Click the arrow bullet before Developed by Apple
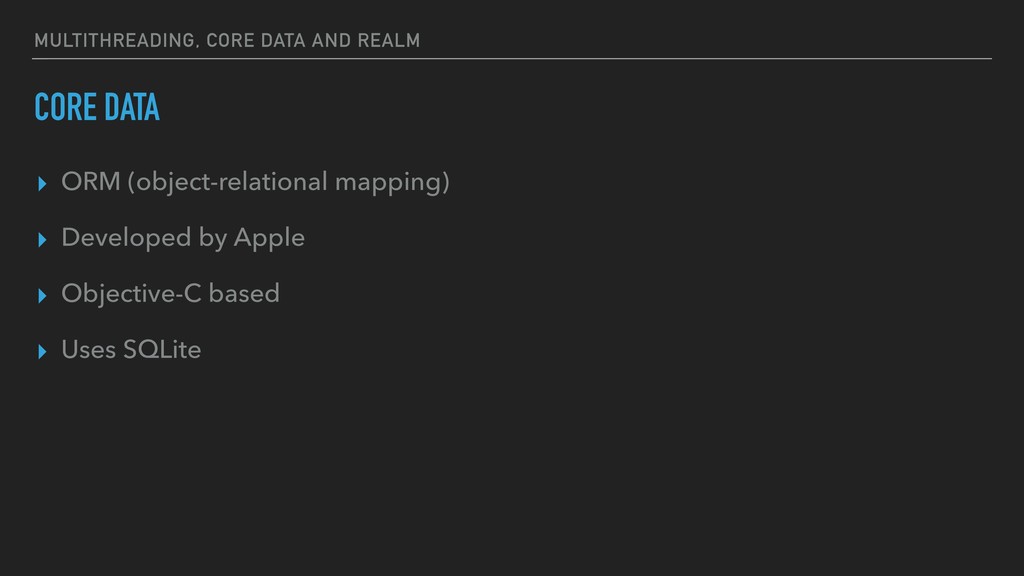1024x576 pixels. click(x=42, y=240)
